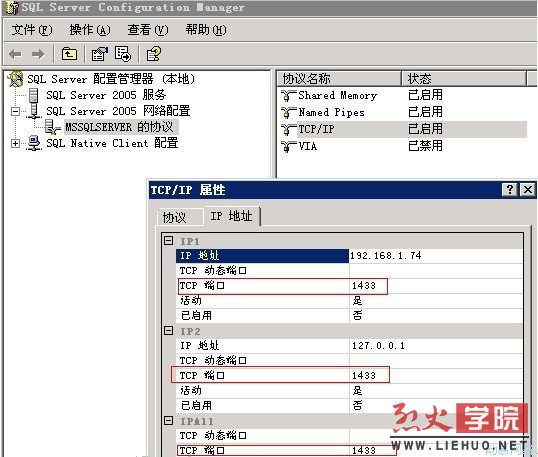Click the IP1 活动 value 是
The width and height of the screenshot is (538, 457).
357,301
